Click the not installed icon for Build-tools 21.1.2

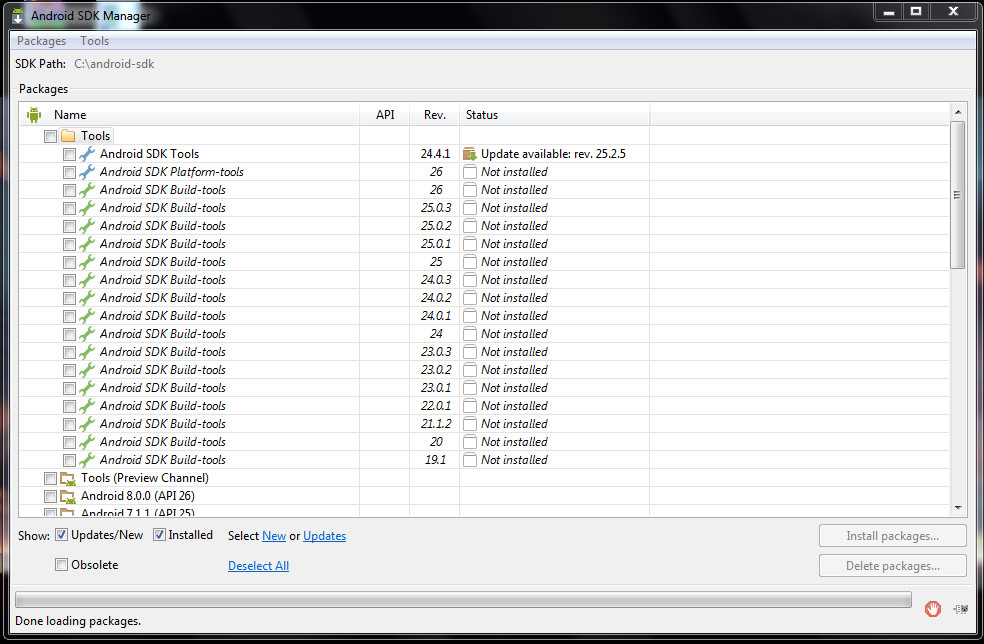coord(469,424)
